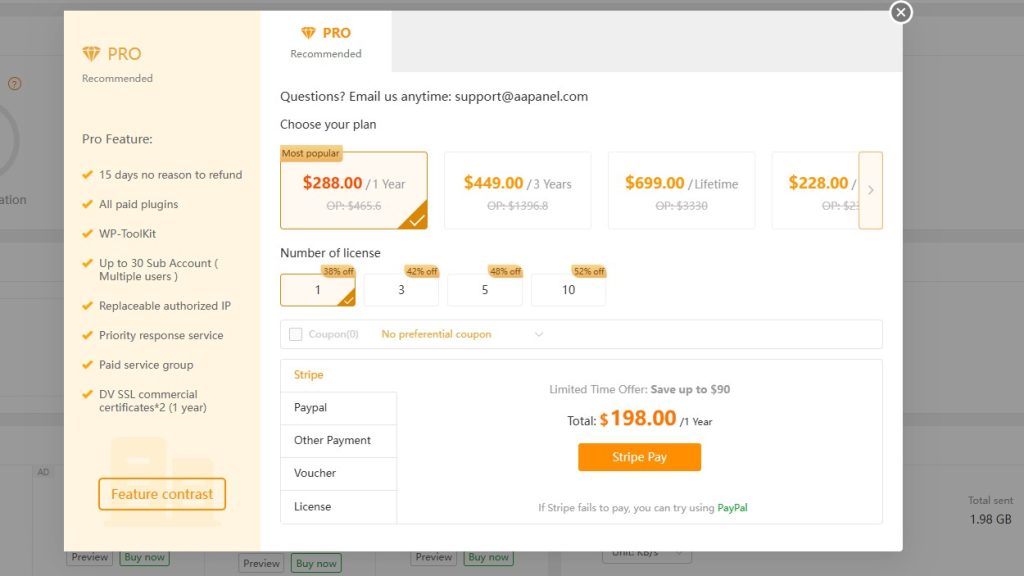Click the help question mark icon

coord(15,84)
